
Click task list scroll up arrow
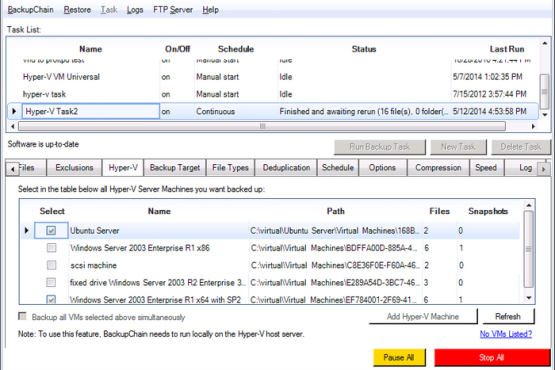544,43
